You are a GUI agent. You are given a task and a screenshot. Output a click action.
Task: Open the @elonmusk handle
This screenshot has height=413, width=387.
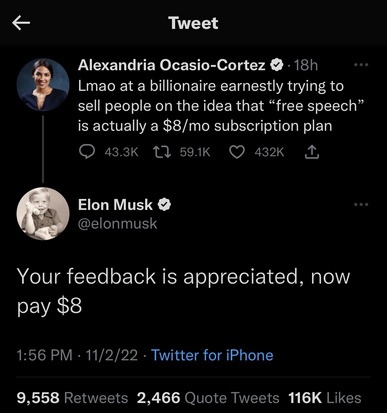117,224
